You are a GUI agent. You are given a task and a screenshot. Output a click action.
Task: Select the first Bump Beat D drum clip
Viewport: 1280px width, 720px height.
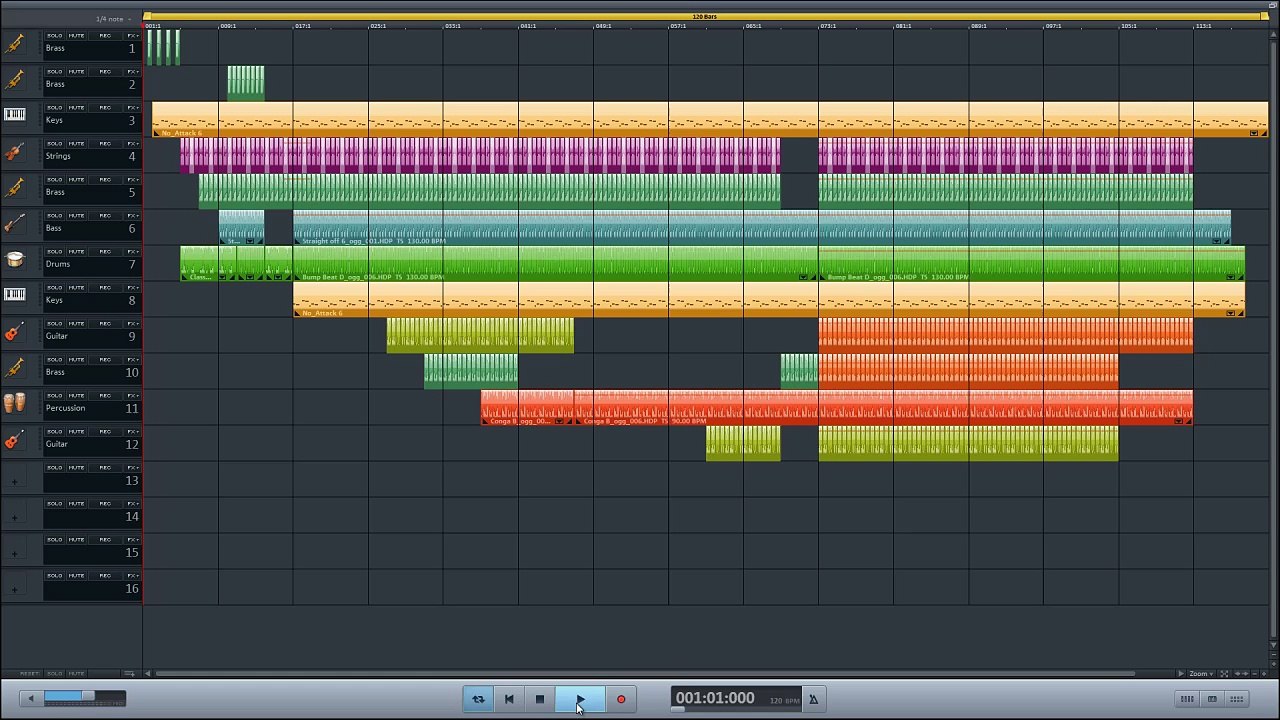(x=555, y=263)
